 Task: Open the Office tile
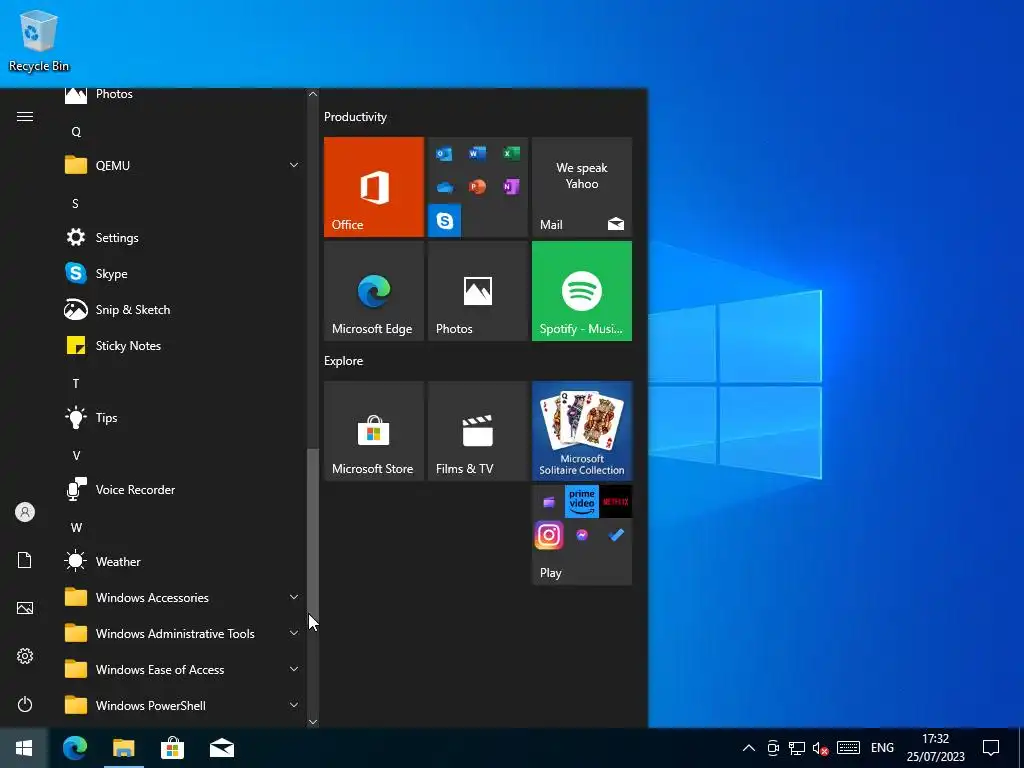point(374,187)
